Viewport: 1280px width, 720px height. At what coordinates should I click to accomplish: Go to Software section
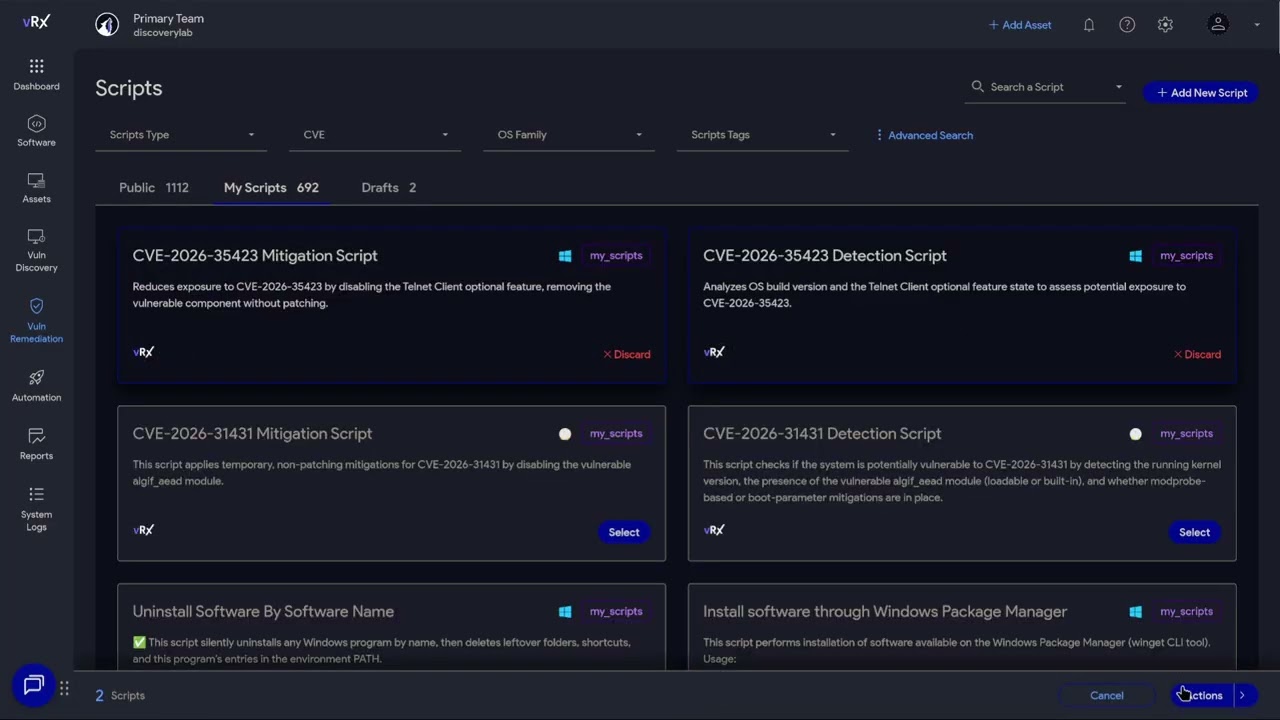tap(36, 131)
